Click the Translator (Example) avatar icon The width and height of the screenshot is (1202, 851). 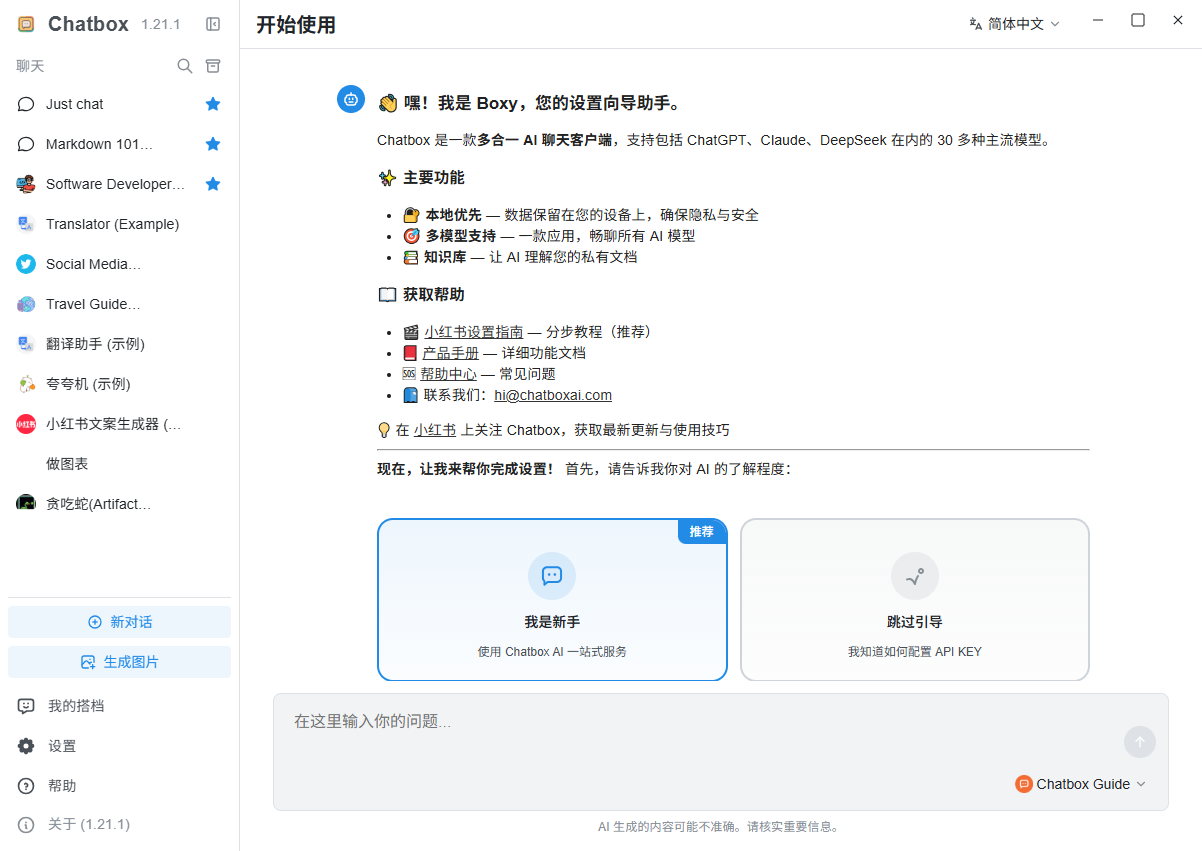(26, 224)
